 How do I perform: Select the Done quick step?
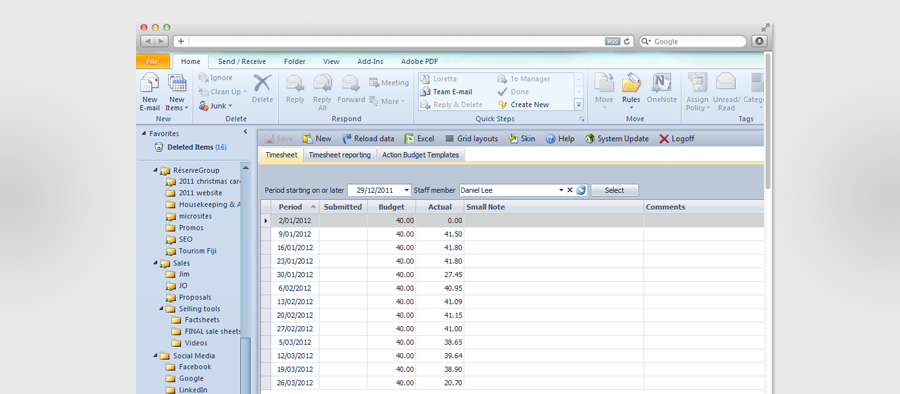[x=513, y=91]
